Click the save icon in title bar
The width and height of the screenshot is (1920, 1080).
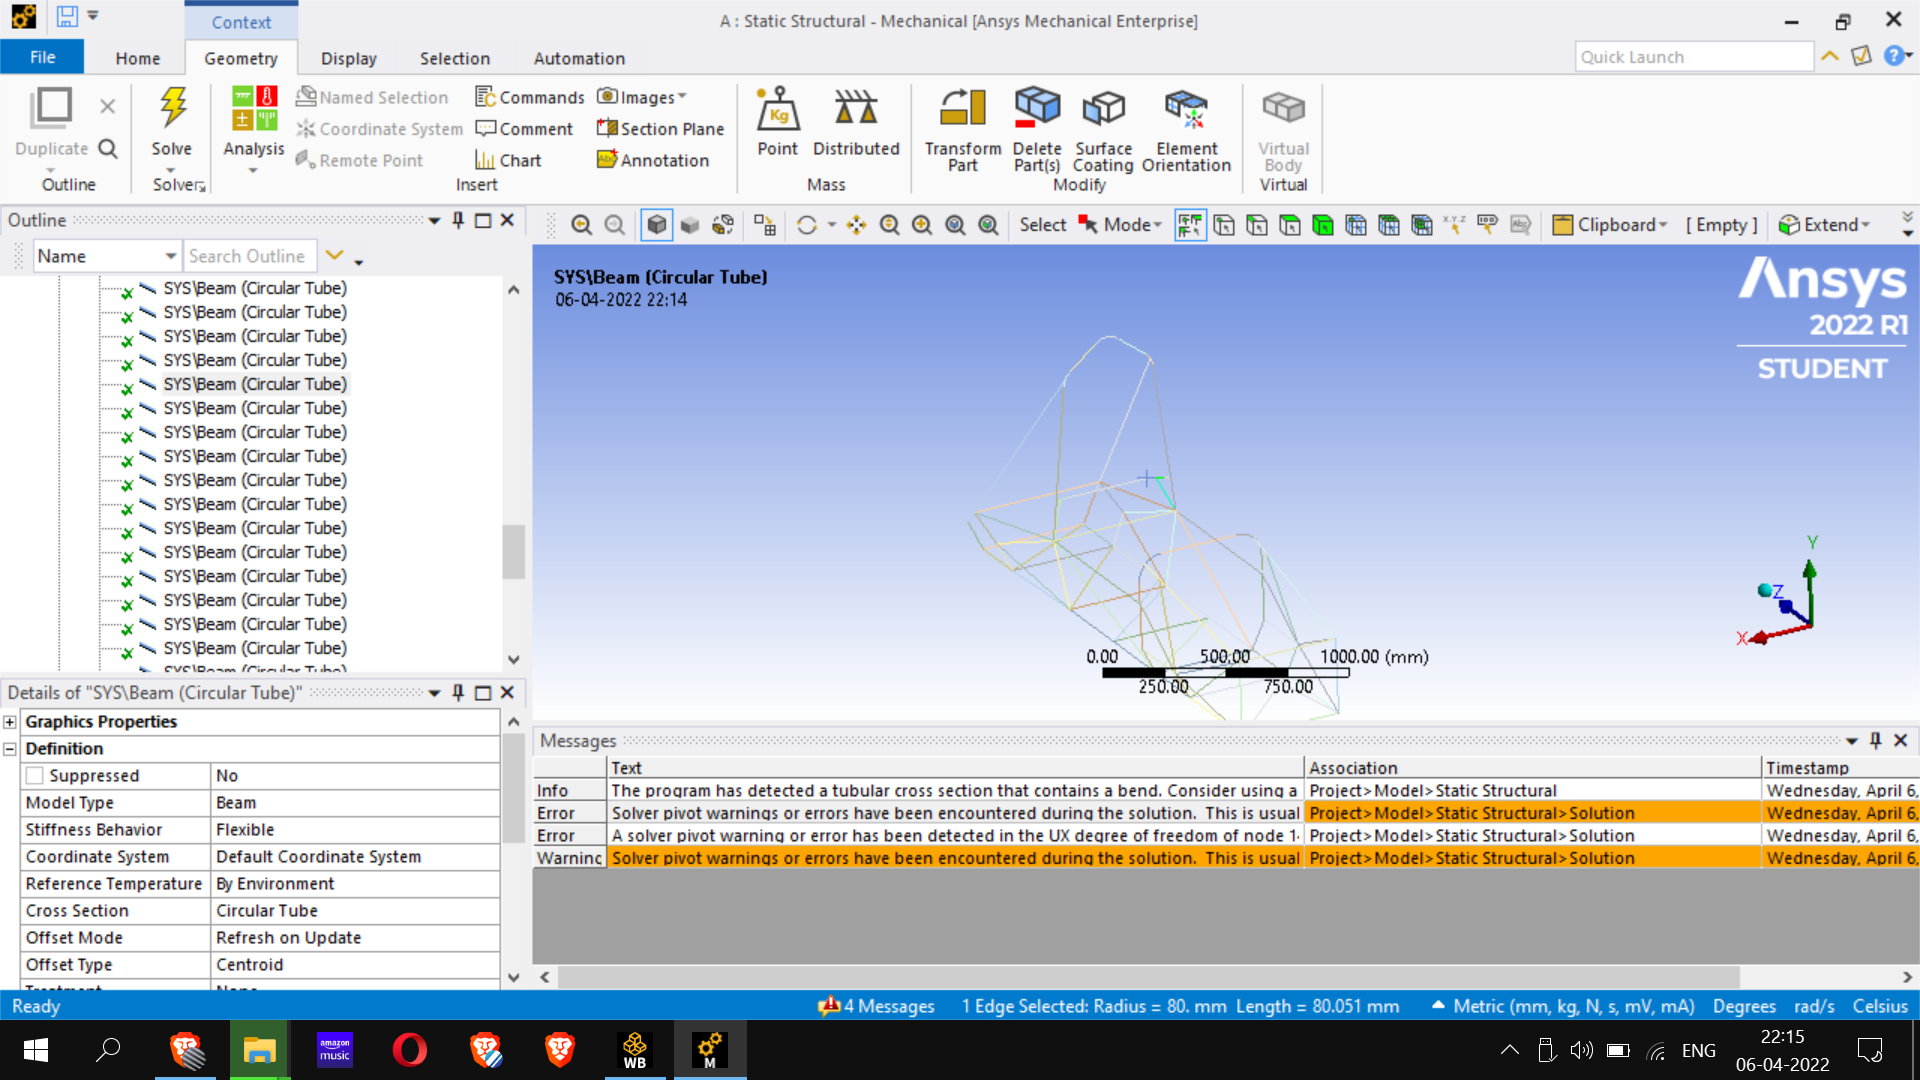67,16
